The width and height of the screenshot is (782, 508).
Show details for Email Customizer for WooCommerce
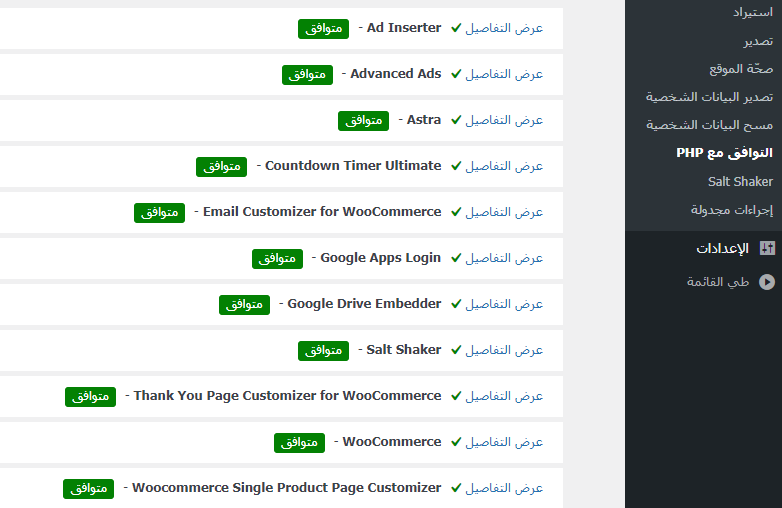pyautogui.click(x=505, y=212)
